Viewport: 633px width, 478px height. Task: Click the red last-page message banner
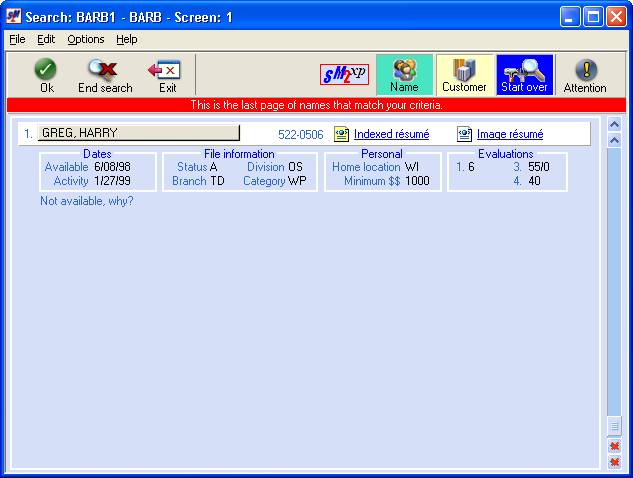316,105
